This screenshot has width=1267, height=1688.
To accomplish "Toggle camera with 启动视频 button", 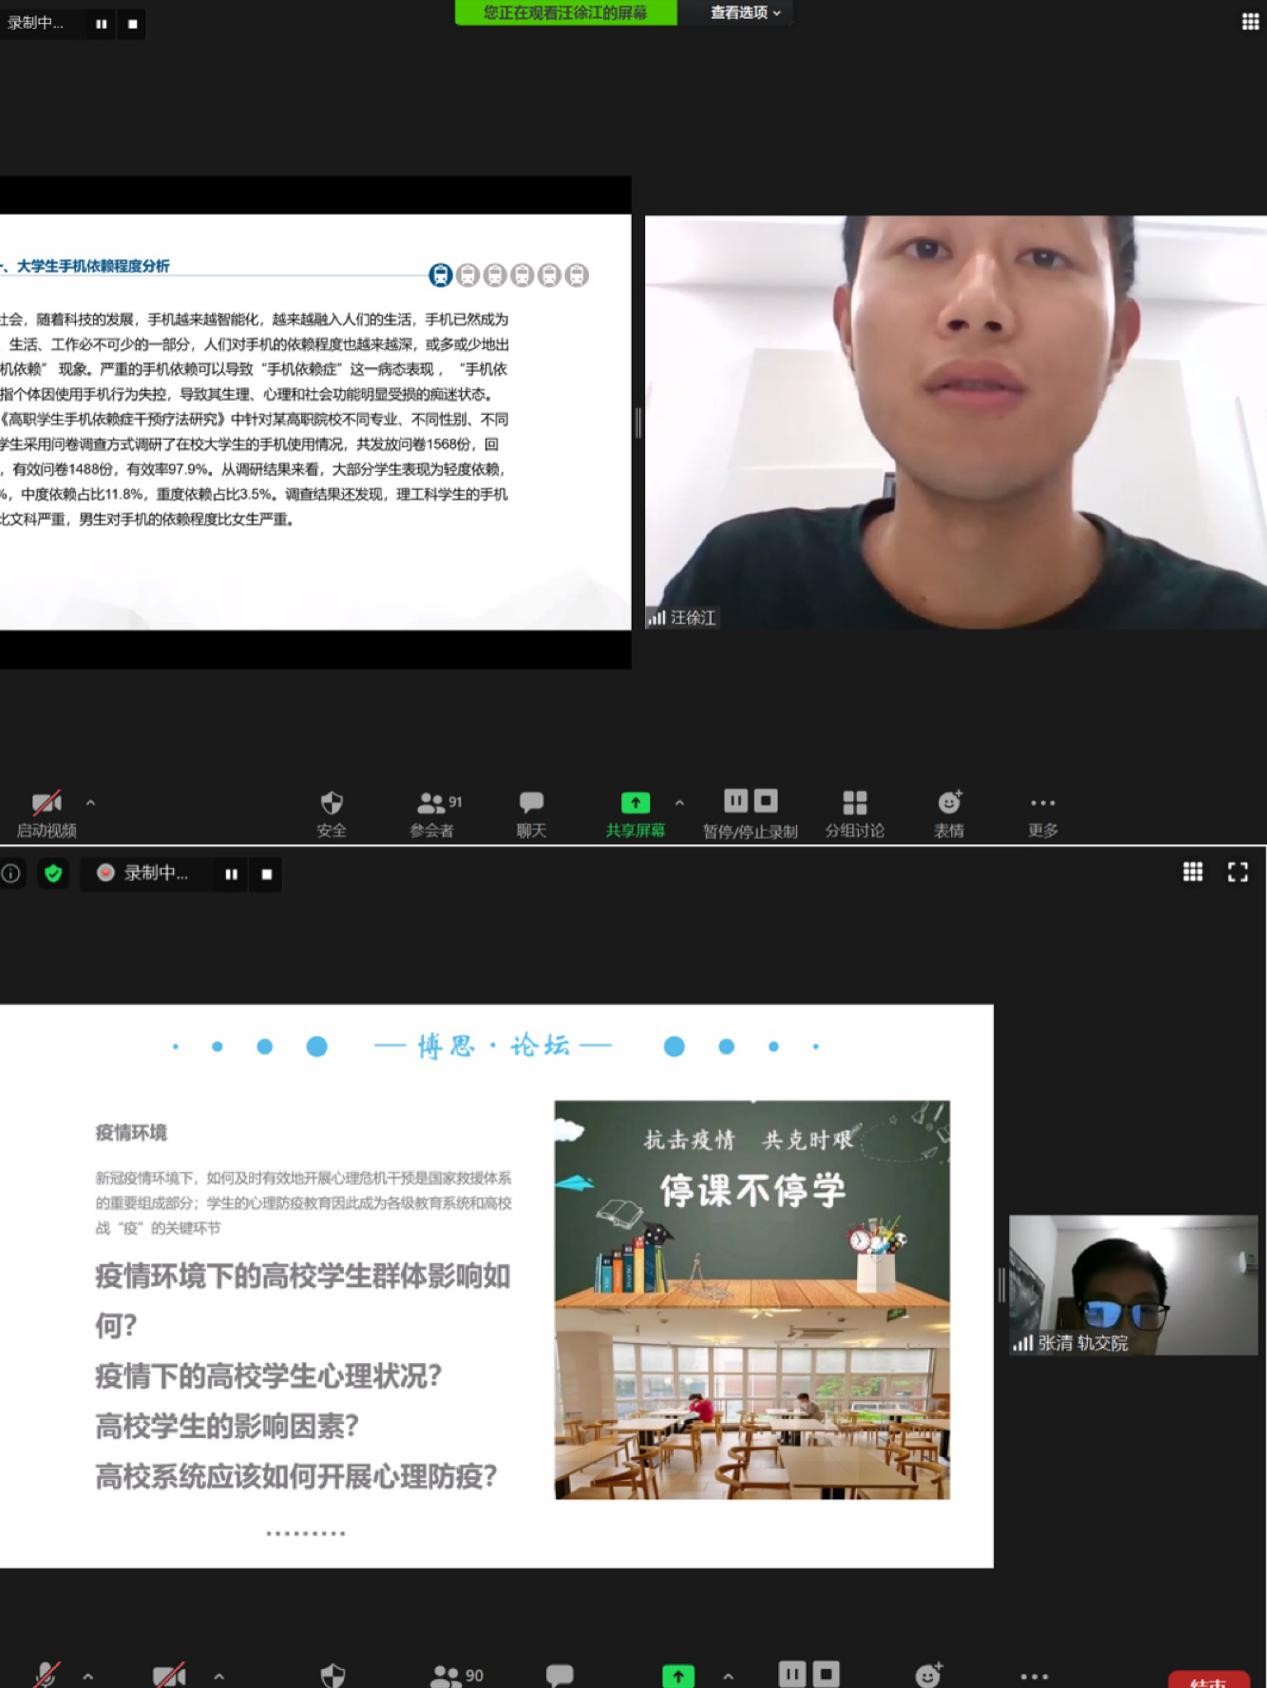I will [x=46, y=813].
